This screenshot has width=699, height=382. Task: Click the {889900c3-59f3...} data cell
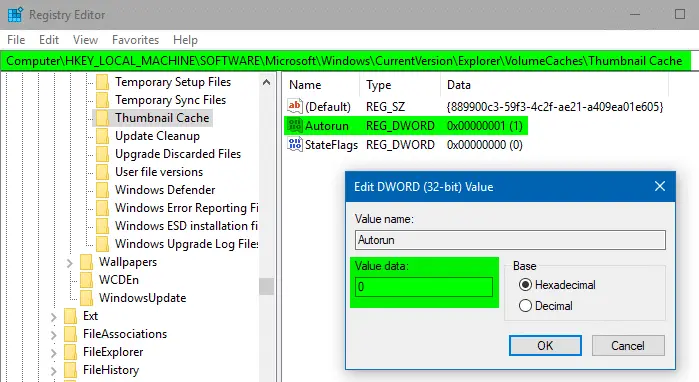(555, 107)
